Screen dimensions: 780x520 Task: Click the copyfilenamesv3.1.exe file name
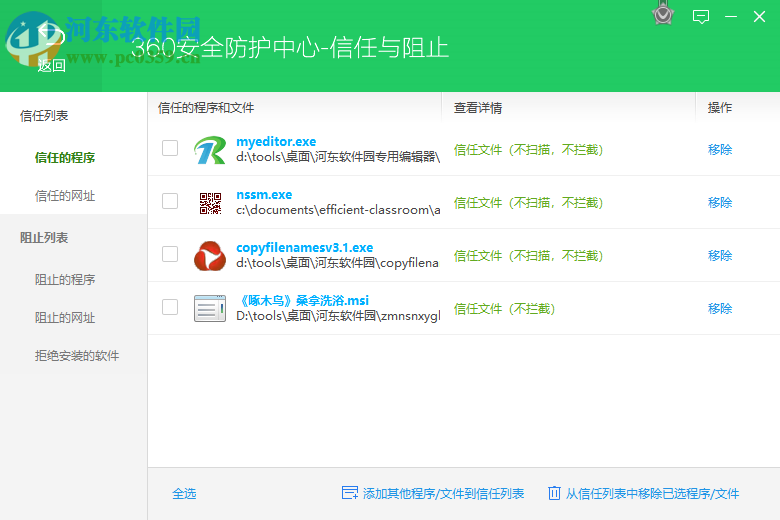pyautogui.click(x=304, y=247)
